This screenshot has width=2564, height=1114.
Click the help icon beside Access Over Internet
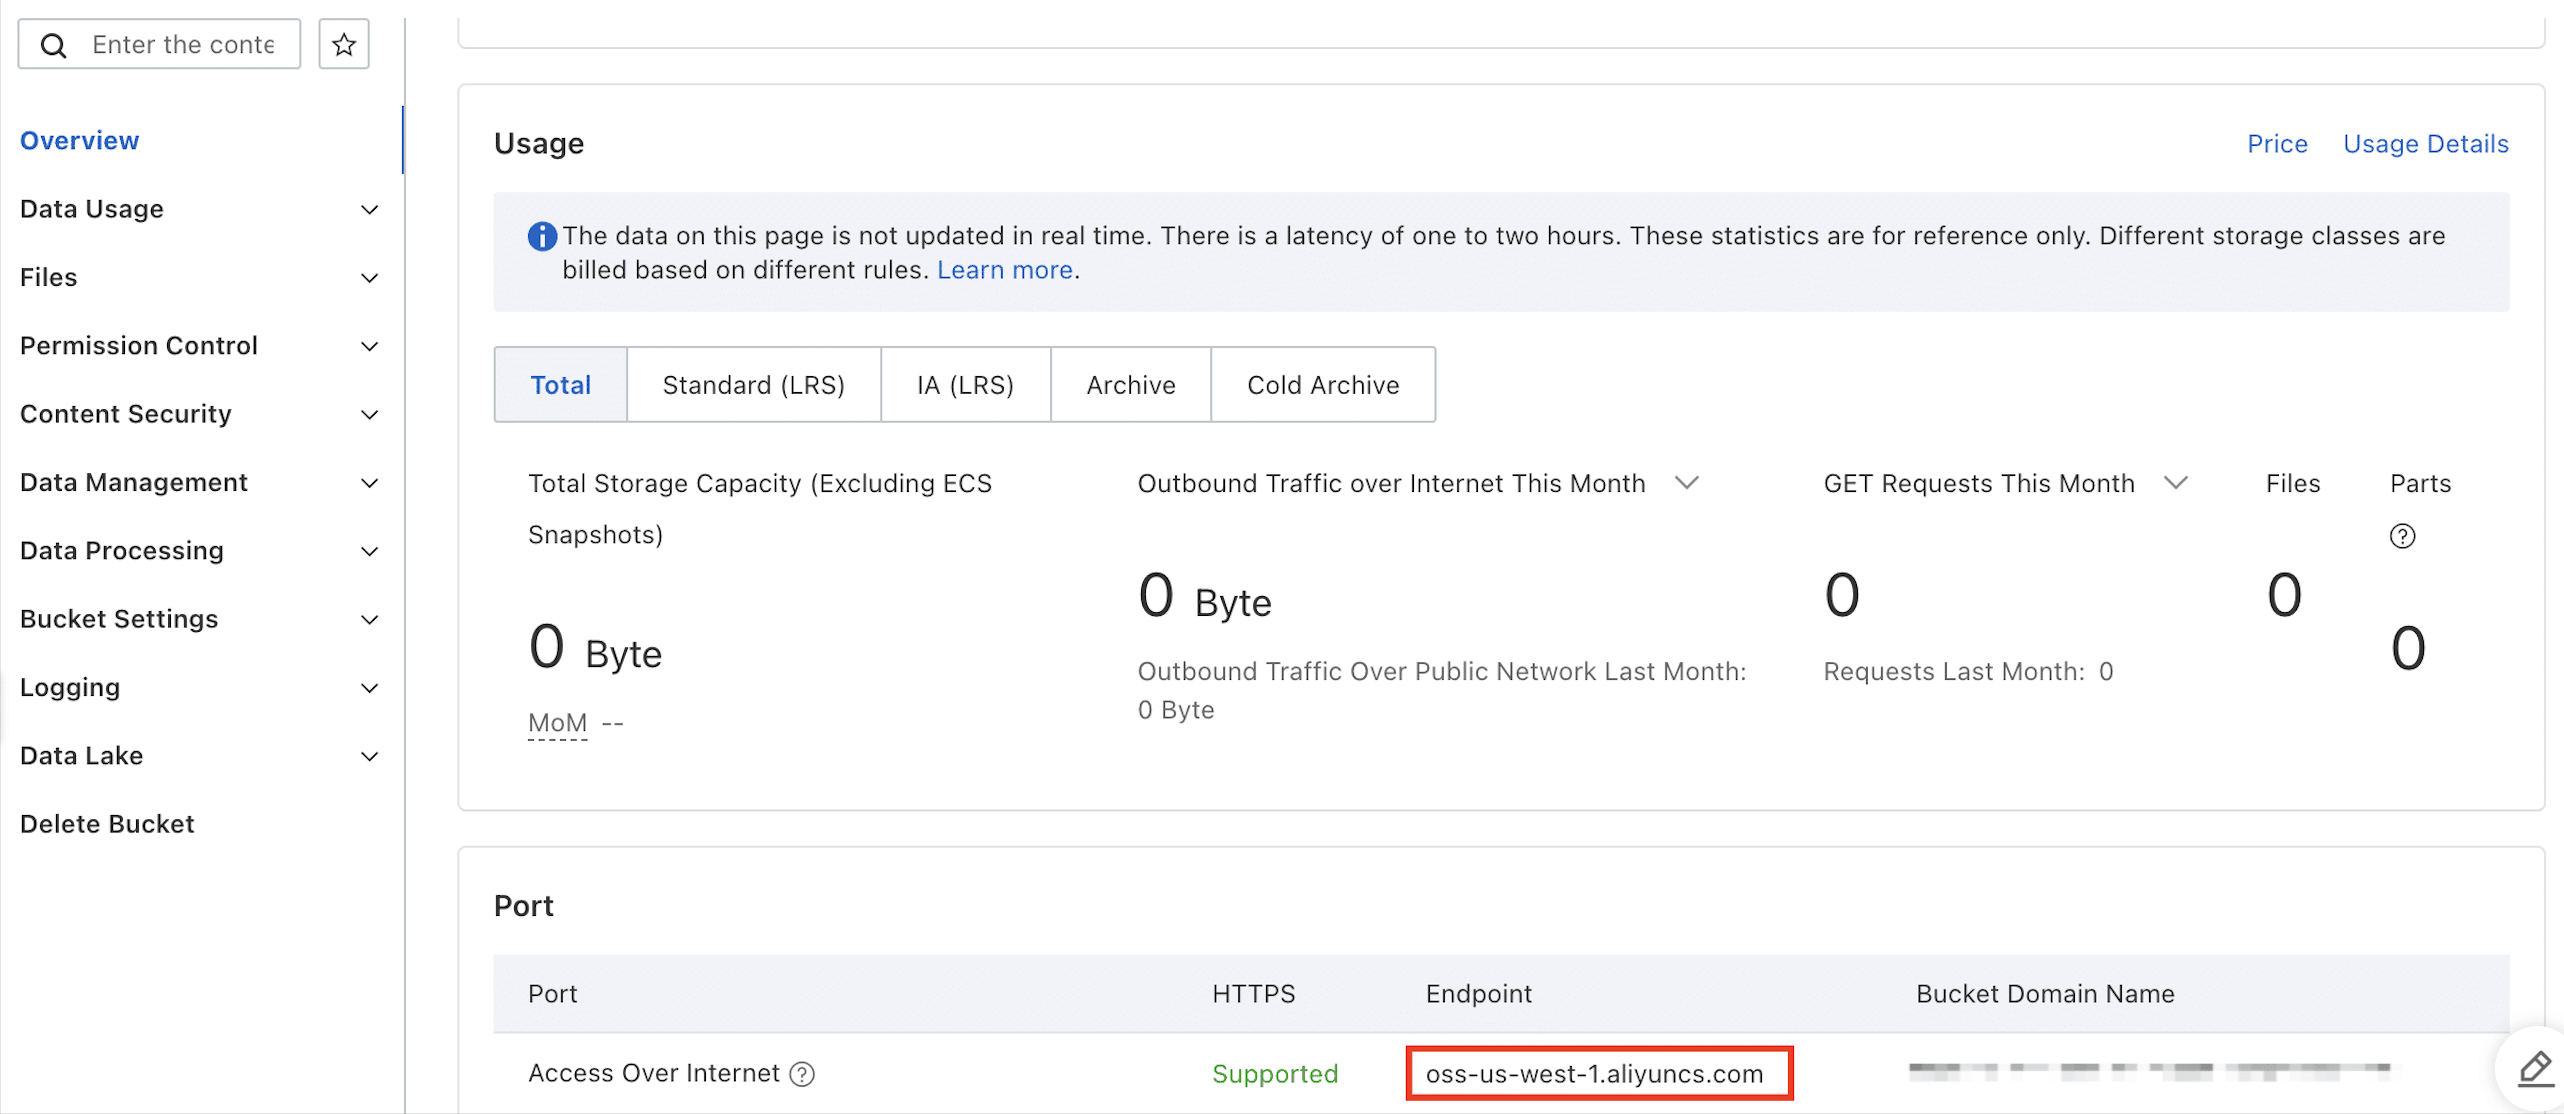click(x=802, y=1074)
